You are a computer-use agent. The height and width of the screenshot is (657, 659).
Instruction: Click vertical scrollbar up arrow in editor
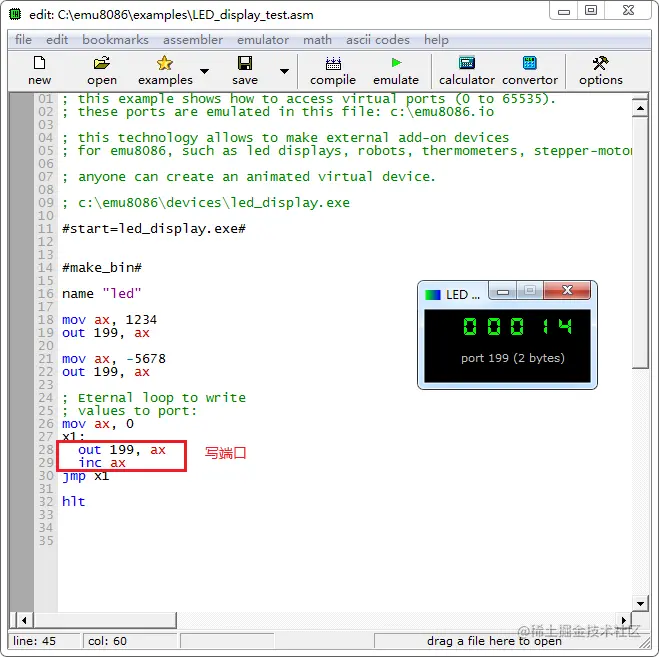coord(640,108)
